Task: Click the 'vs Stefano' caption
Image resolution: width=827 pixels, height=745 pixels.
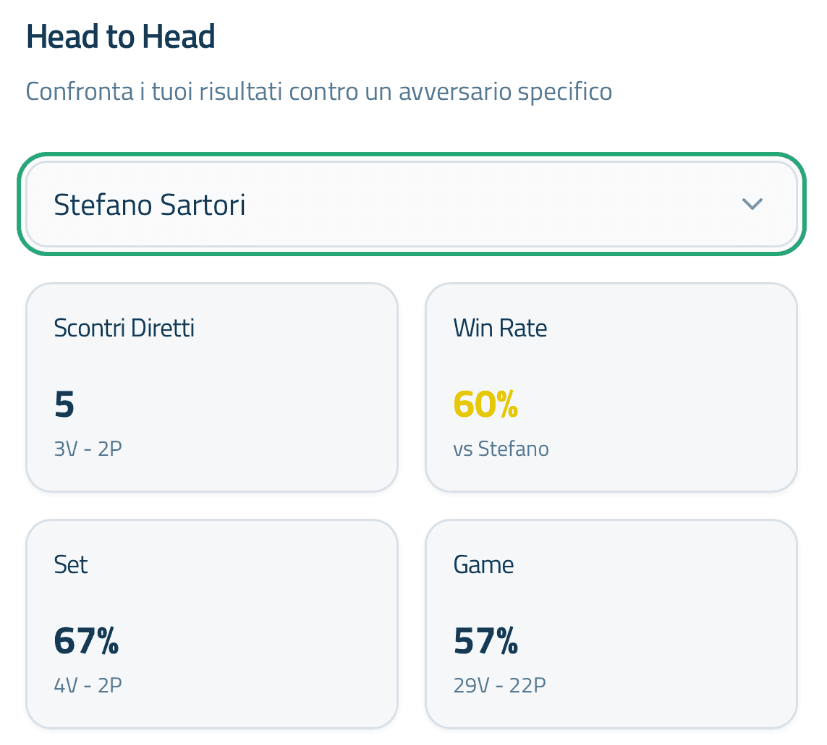Action: pyautogui.click(x=501, y=449)
